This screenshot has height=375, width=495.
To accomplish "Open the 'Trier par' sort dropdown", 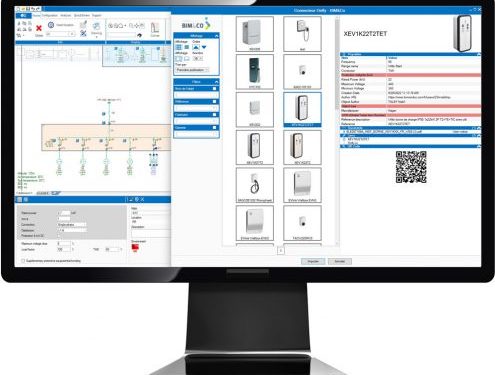I will 192,70.
